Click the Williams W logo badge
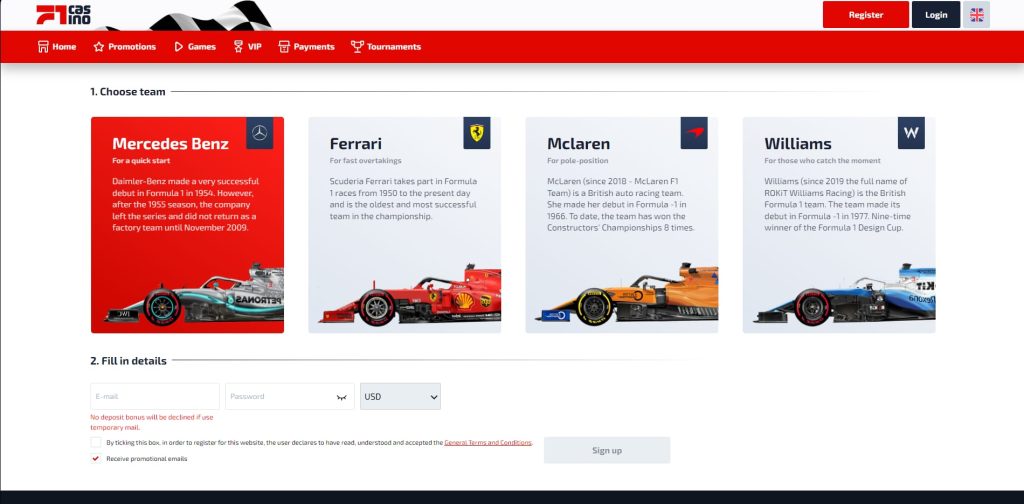Screen dimensions: 1024x504 pos(911,133)
